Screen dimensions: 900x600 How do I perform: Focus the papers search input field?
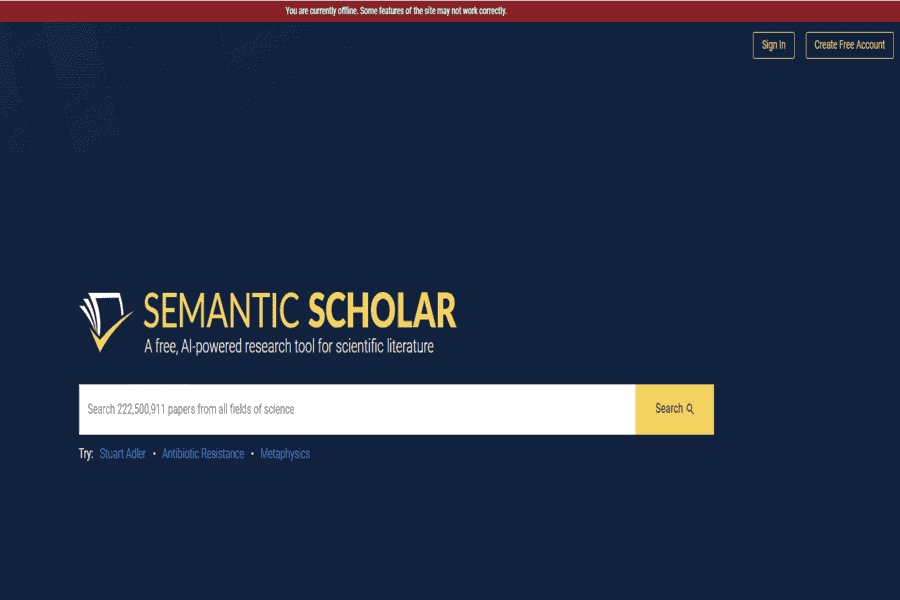[357, 409]
